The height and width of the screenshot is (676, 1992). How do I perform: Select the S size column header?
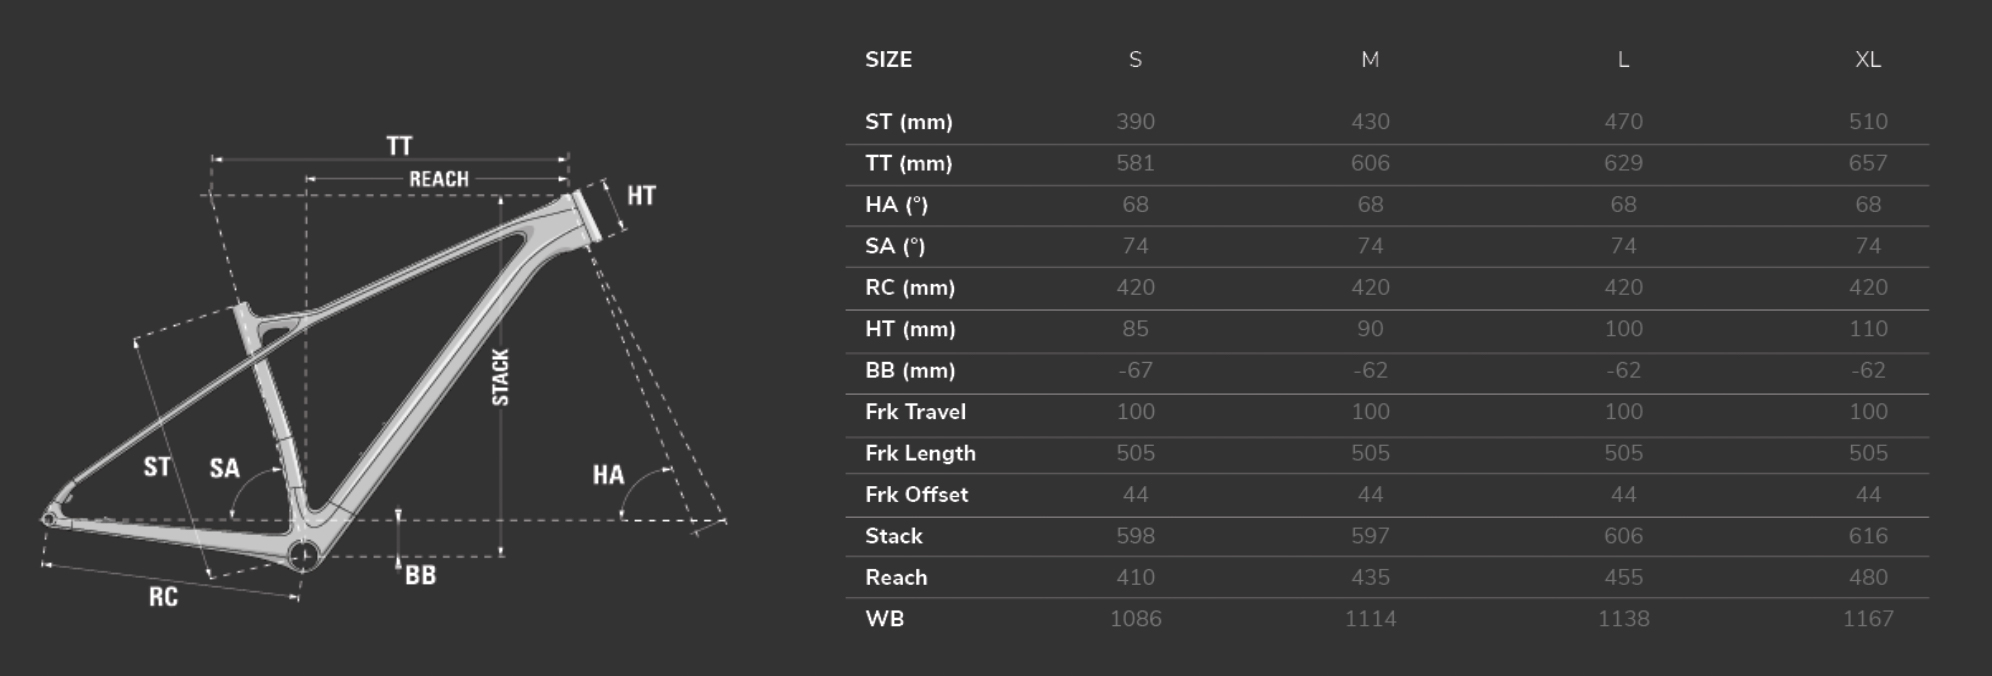click(x=1135, y=60)
